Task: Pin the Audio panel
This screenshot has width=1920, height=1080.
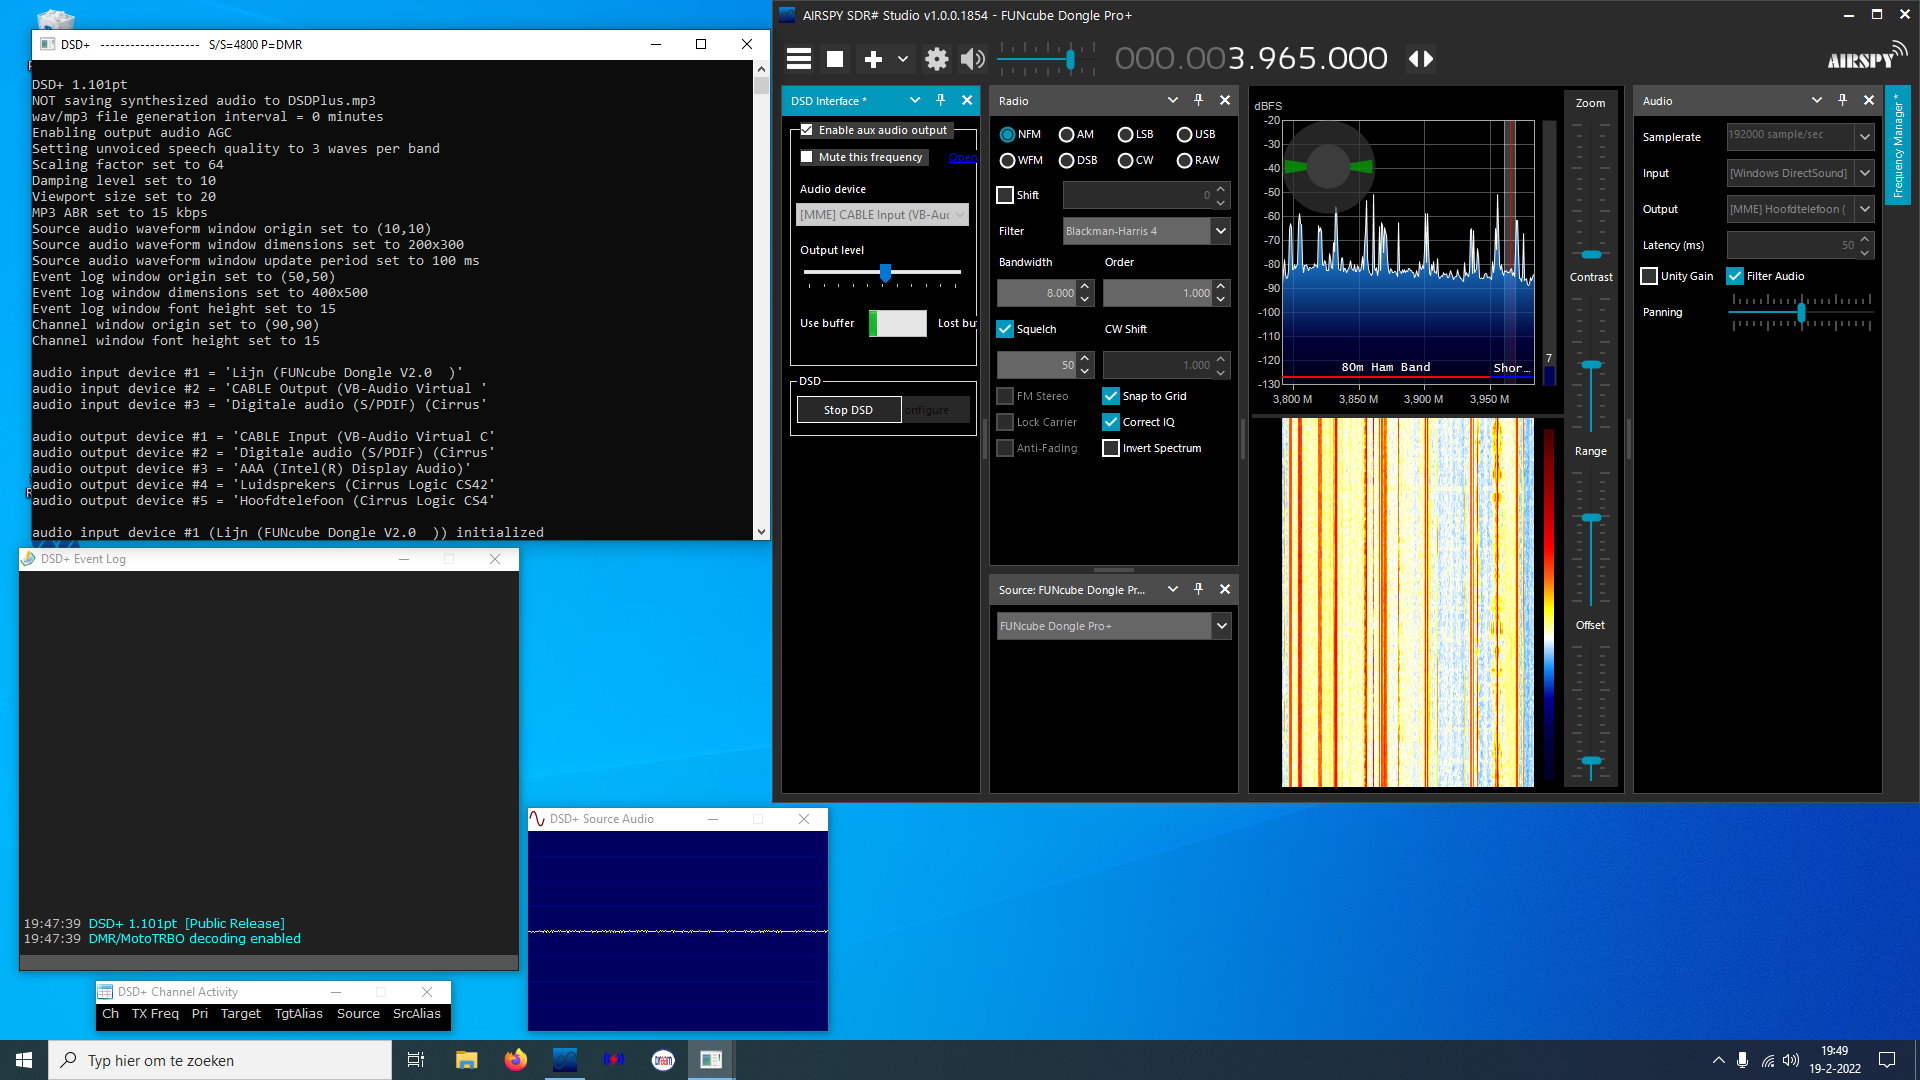Action: click(1842, 100)
